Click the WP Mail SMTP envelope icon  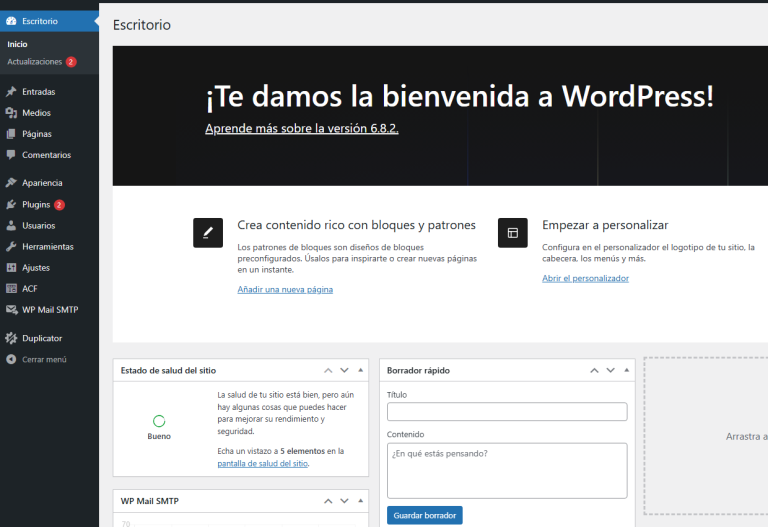click(11, 310)
